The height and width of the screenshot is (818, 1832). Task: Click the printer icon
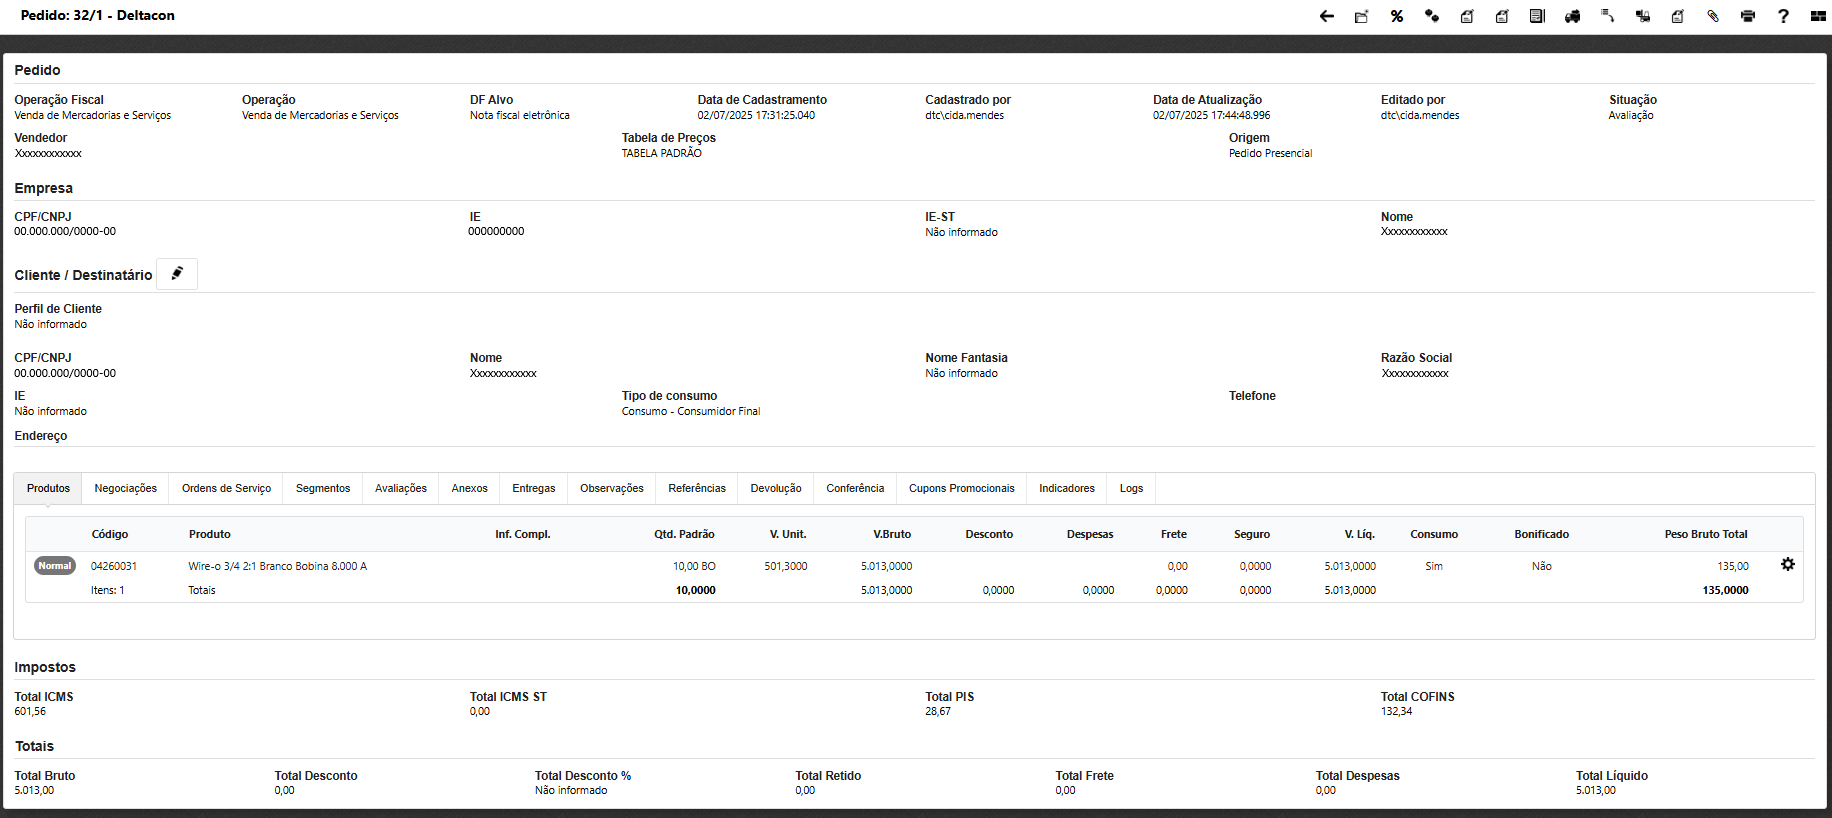[1748, 16]
